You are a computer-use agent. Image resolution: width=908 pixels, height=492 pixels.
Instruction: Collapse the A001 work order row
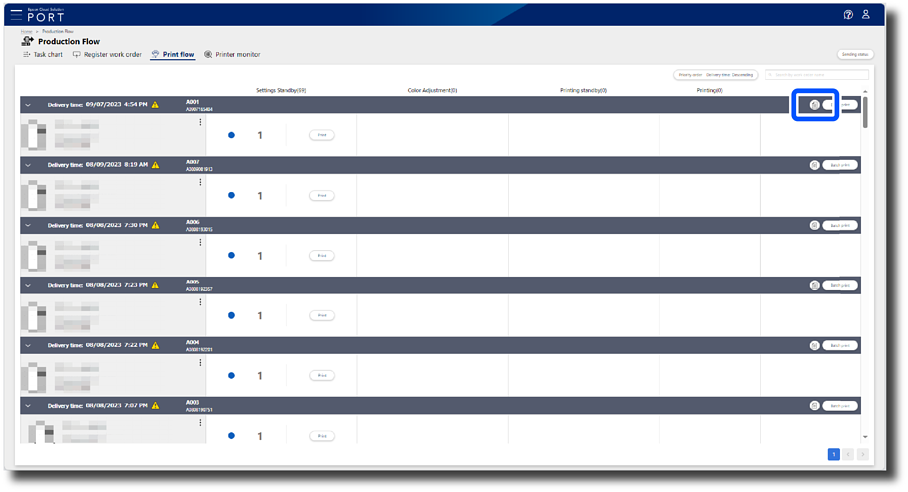click(28, 105)
